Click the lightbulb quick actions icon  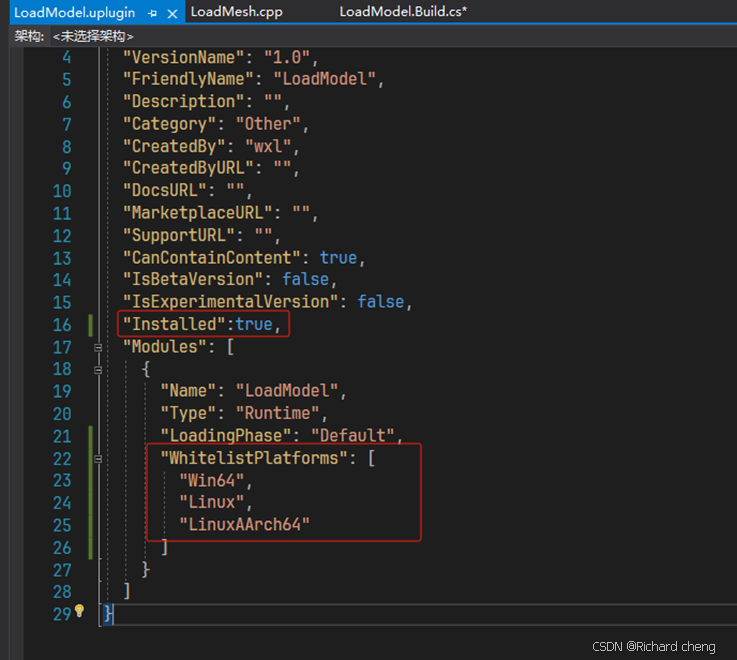pyautogui.click(x=79, y=610)
